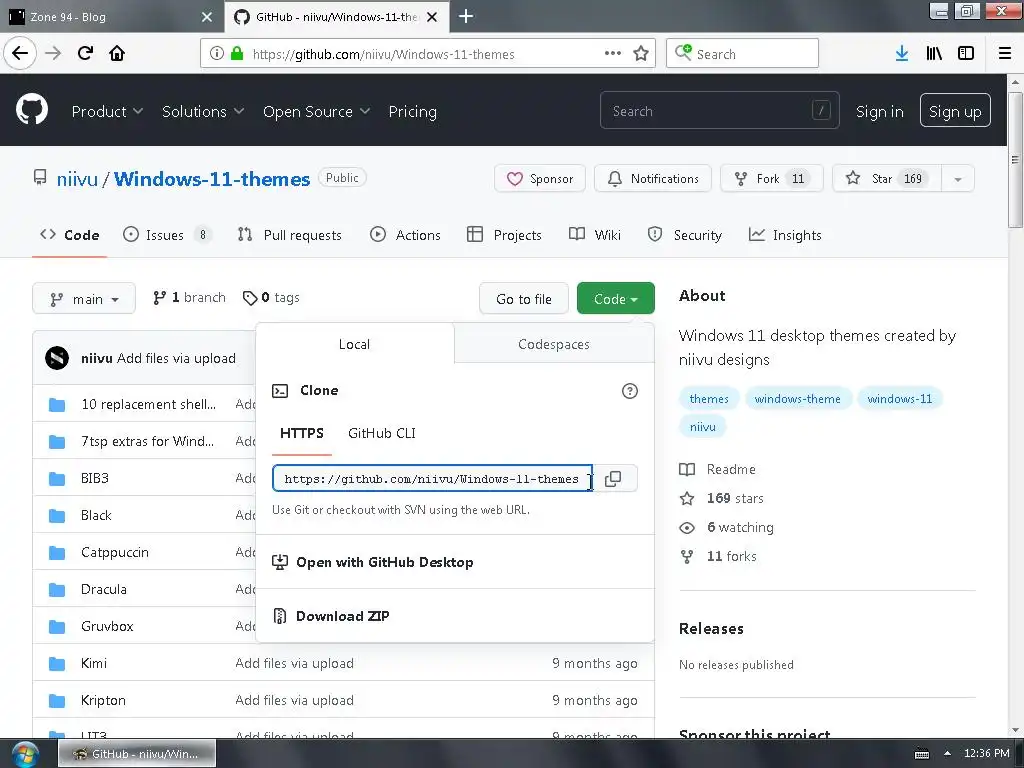Show site information icon in address bar
1024x768 pixels.
pos(217,53)
